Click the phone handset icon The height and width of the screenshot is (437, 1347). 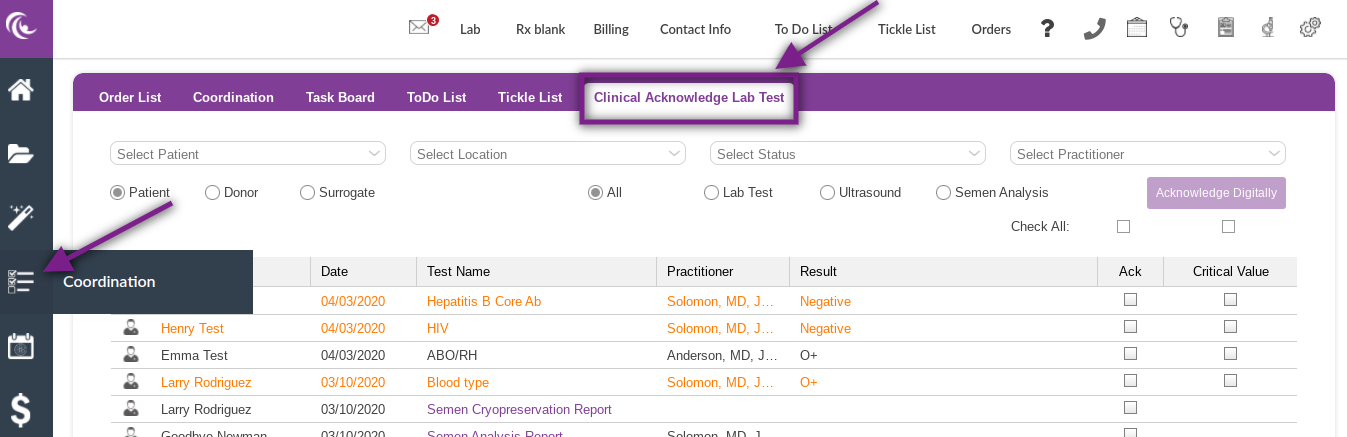1094,28
